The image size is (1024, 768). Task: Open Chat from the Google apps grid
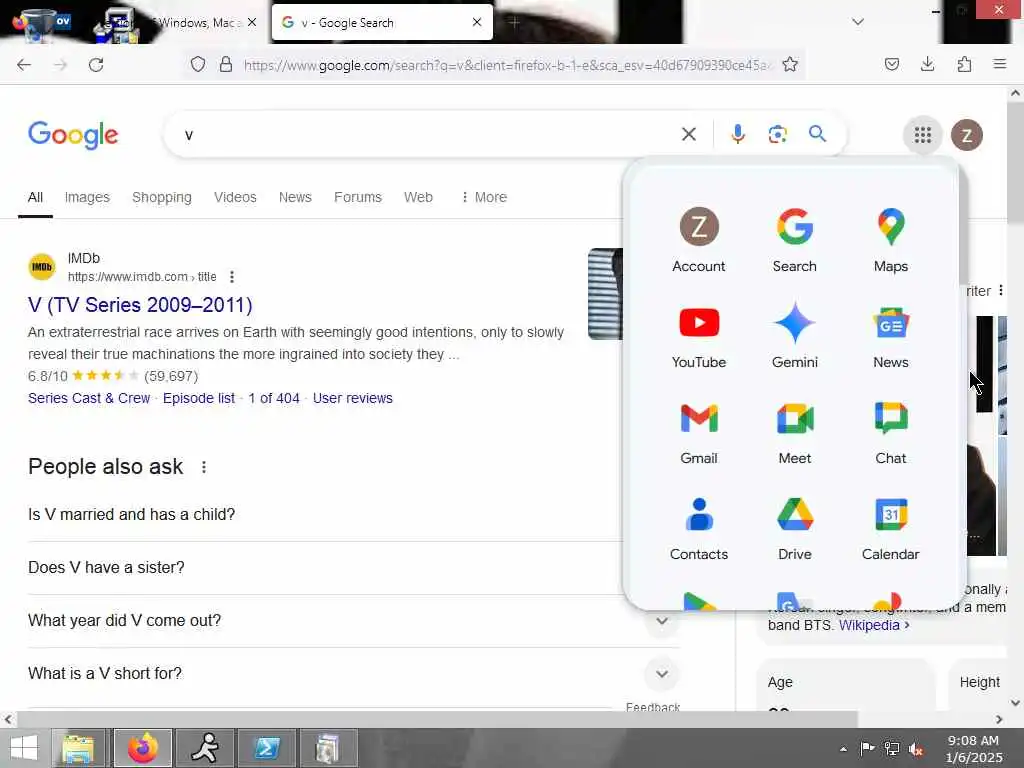point(890,432)
